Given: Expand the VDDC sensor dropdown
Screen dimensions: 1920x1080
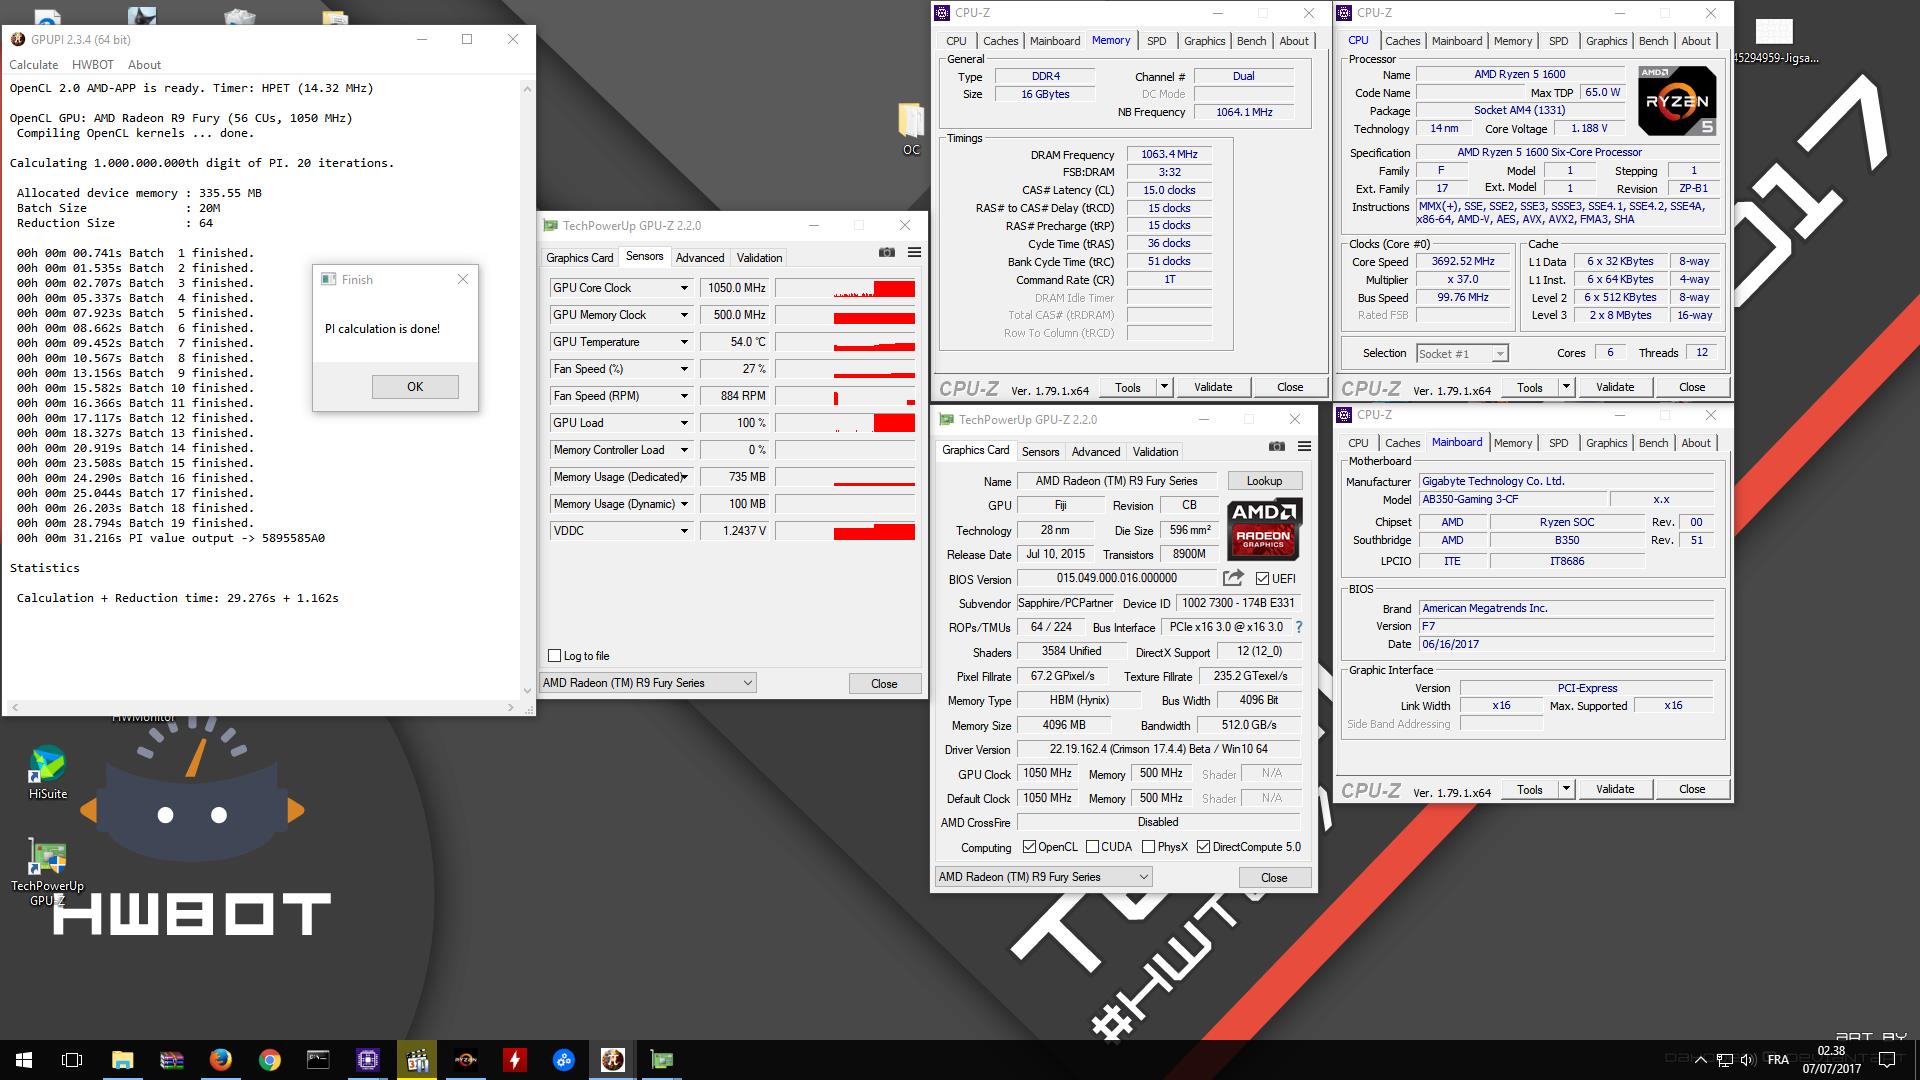Looking at the screenshot, I should click(x=684, y=531).
